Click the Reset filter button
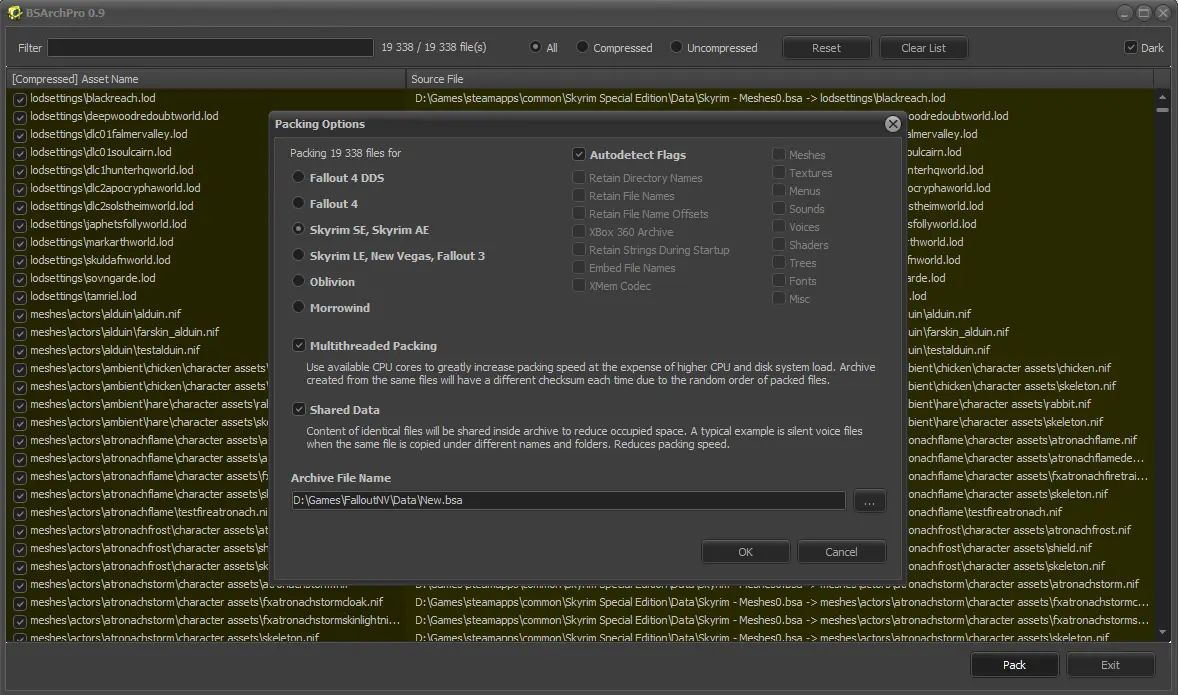The width and height of the screenshot is (1178, 695). 826,48
